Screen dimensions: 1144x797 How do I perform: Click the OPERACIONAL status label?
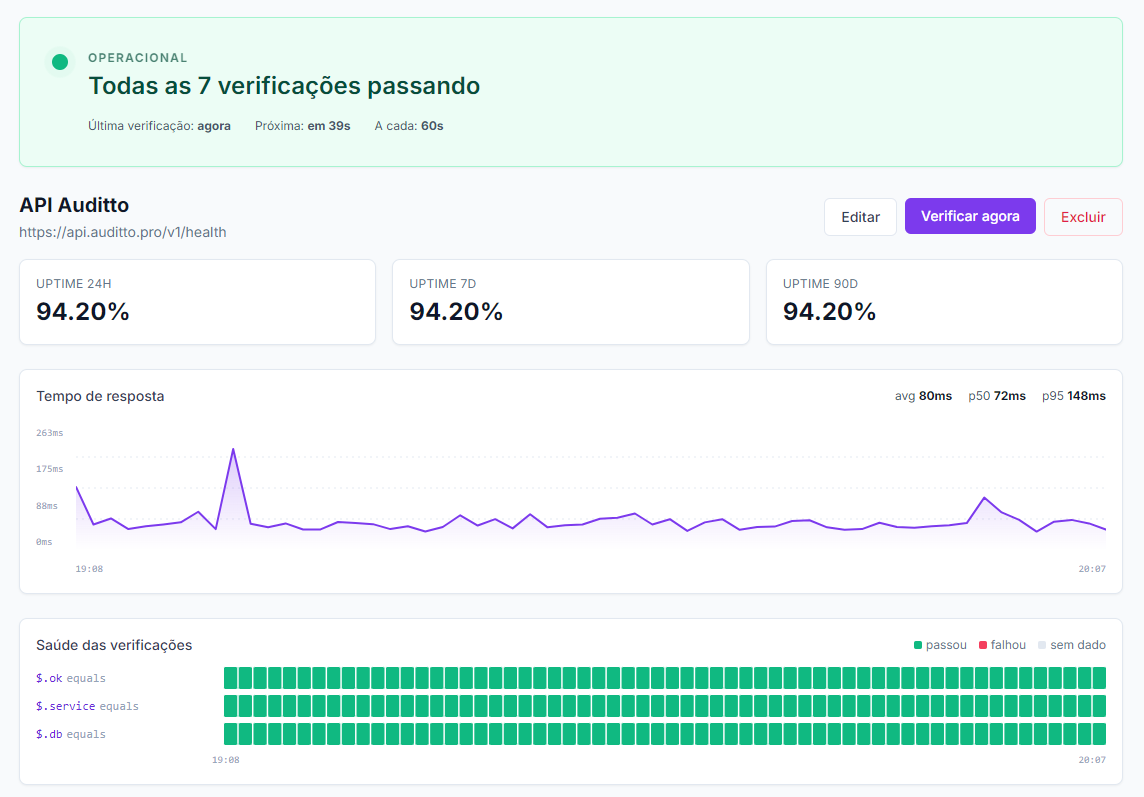(x=138, y=58)
